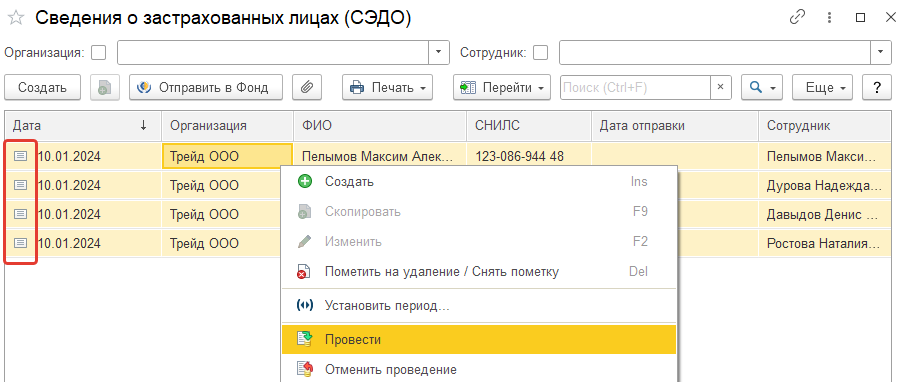
Task: Expand the Организация dropdown list
Action: [x=439, y=53]
